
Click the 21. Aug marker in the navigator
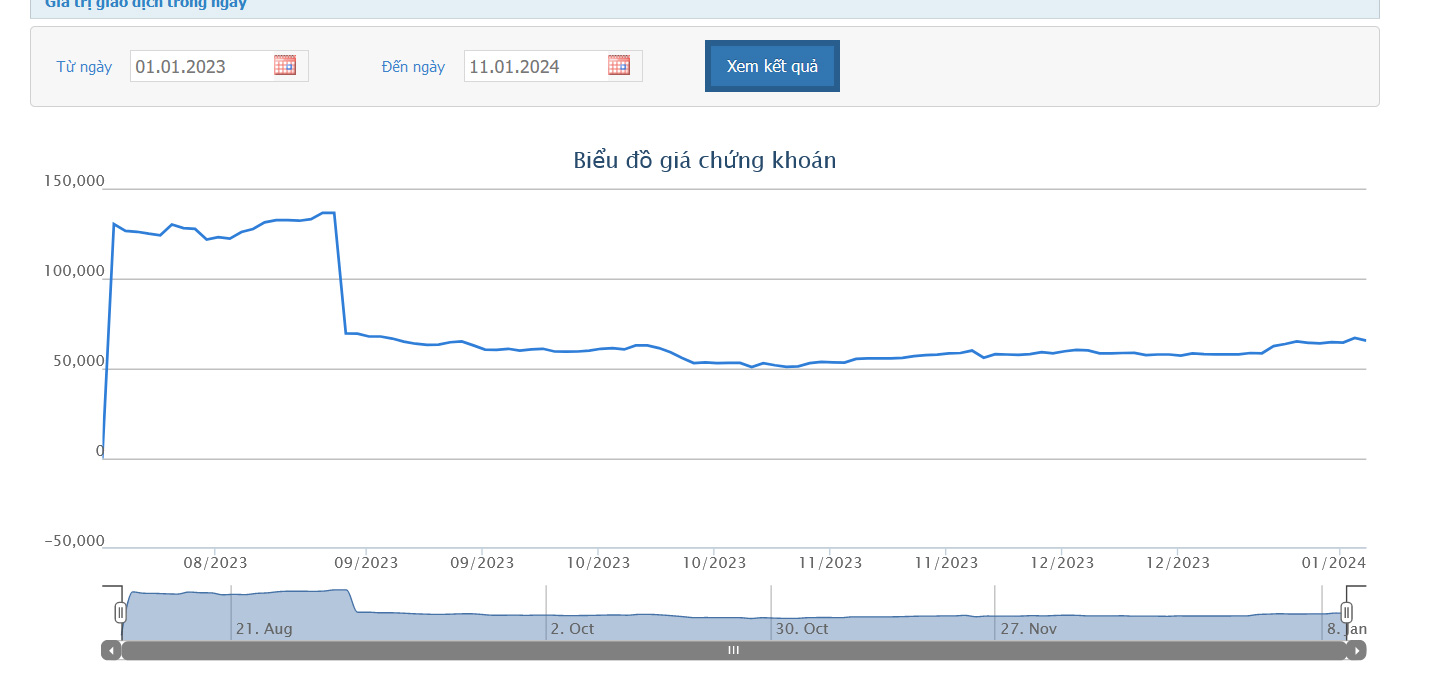click(x=264, y=629)
